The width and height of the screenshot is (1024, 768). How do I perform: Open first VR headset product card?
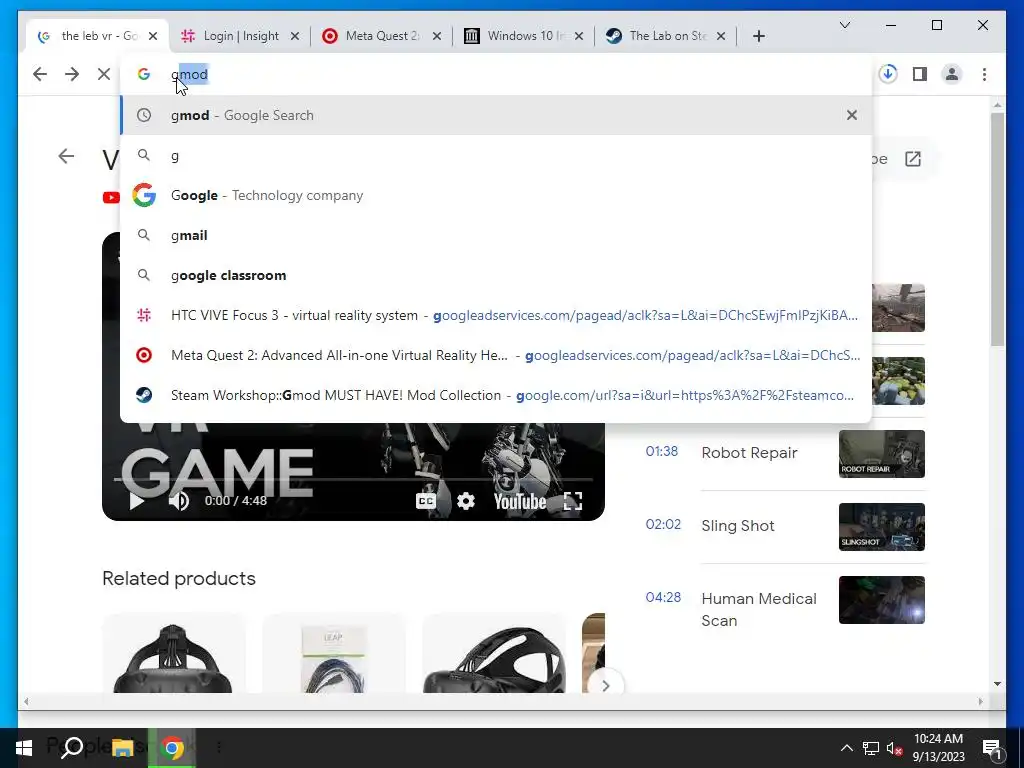(173, 653)
